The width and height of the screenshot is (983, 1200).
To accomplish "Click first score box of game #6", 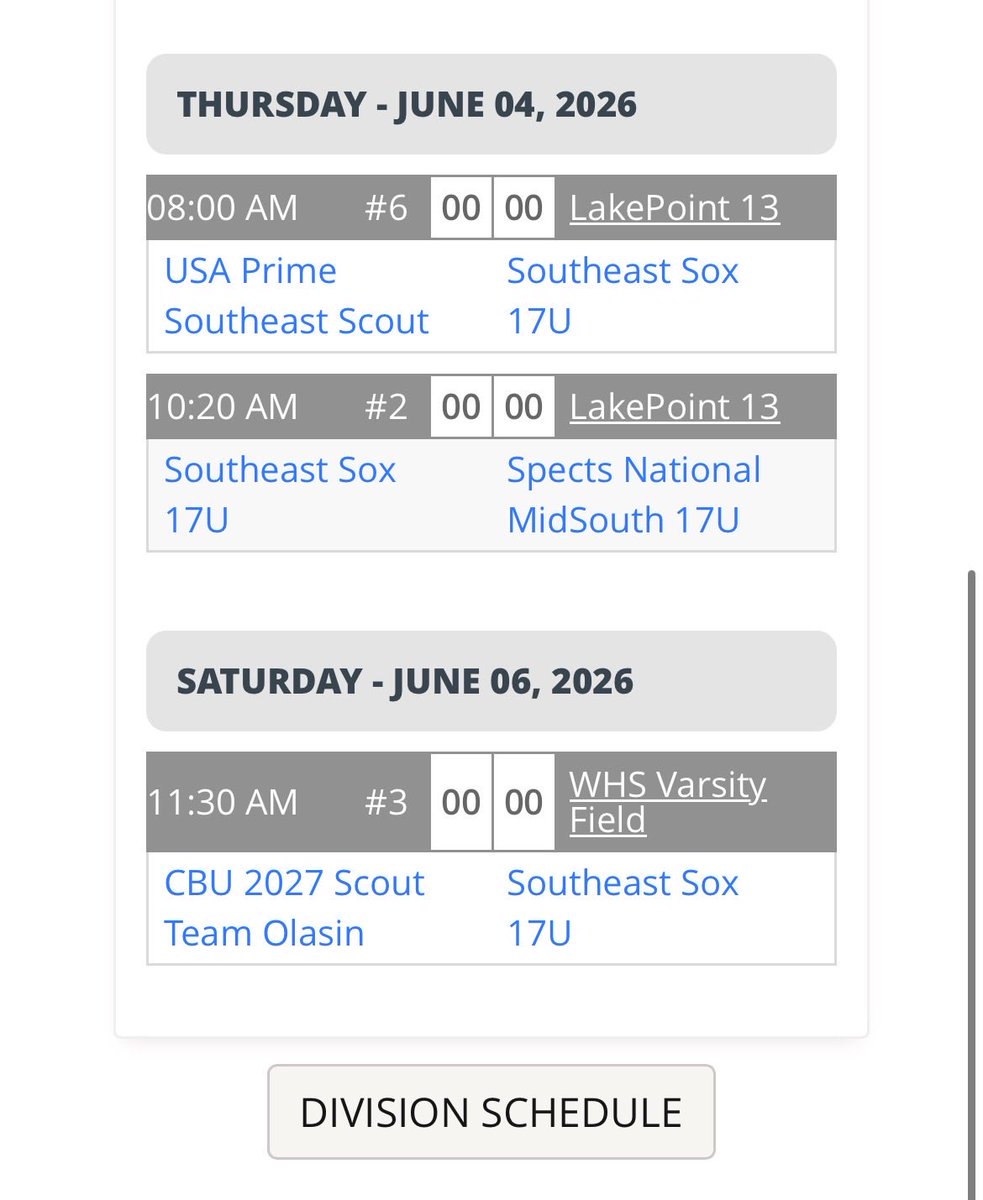I will coord(461,208).
